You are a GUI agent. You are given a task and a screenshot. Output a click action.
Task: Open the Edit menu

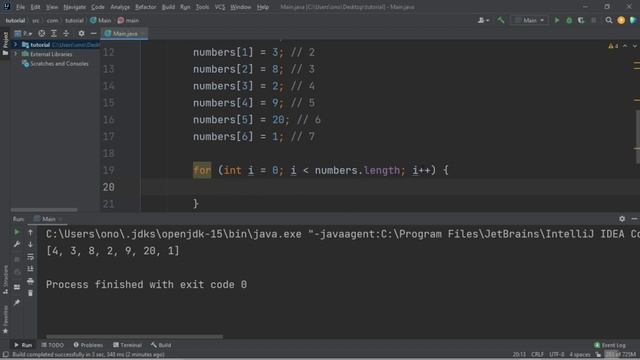[35, 7]
